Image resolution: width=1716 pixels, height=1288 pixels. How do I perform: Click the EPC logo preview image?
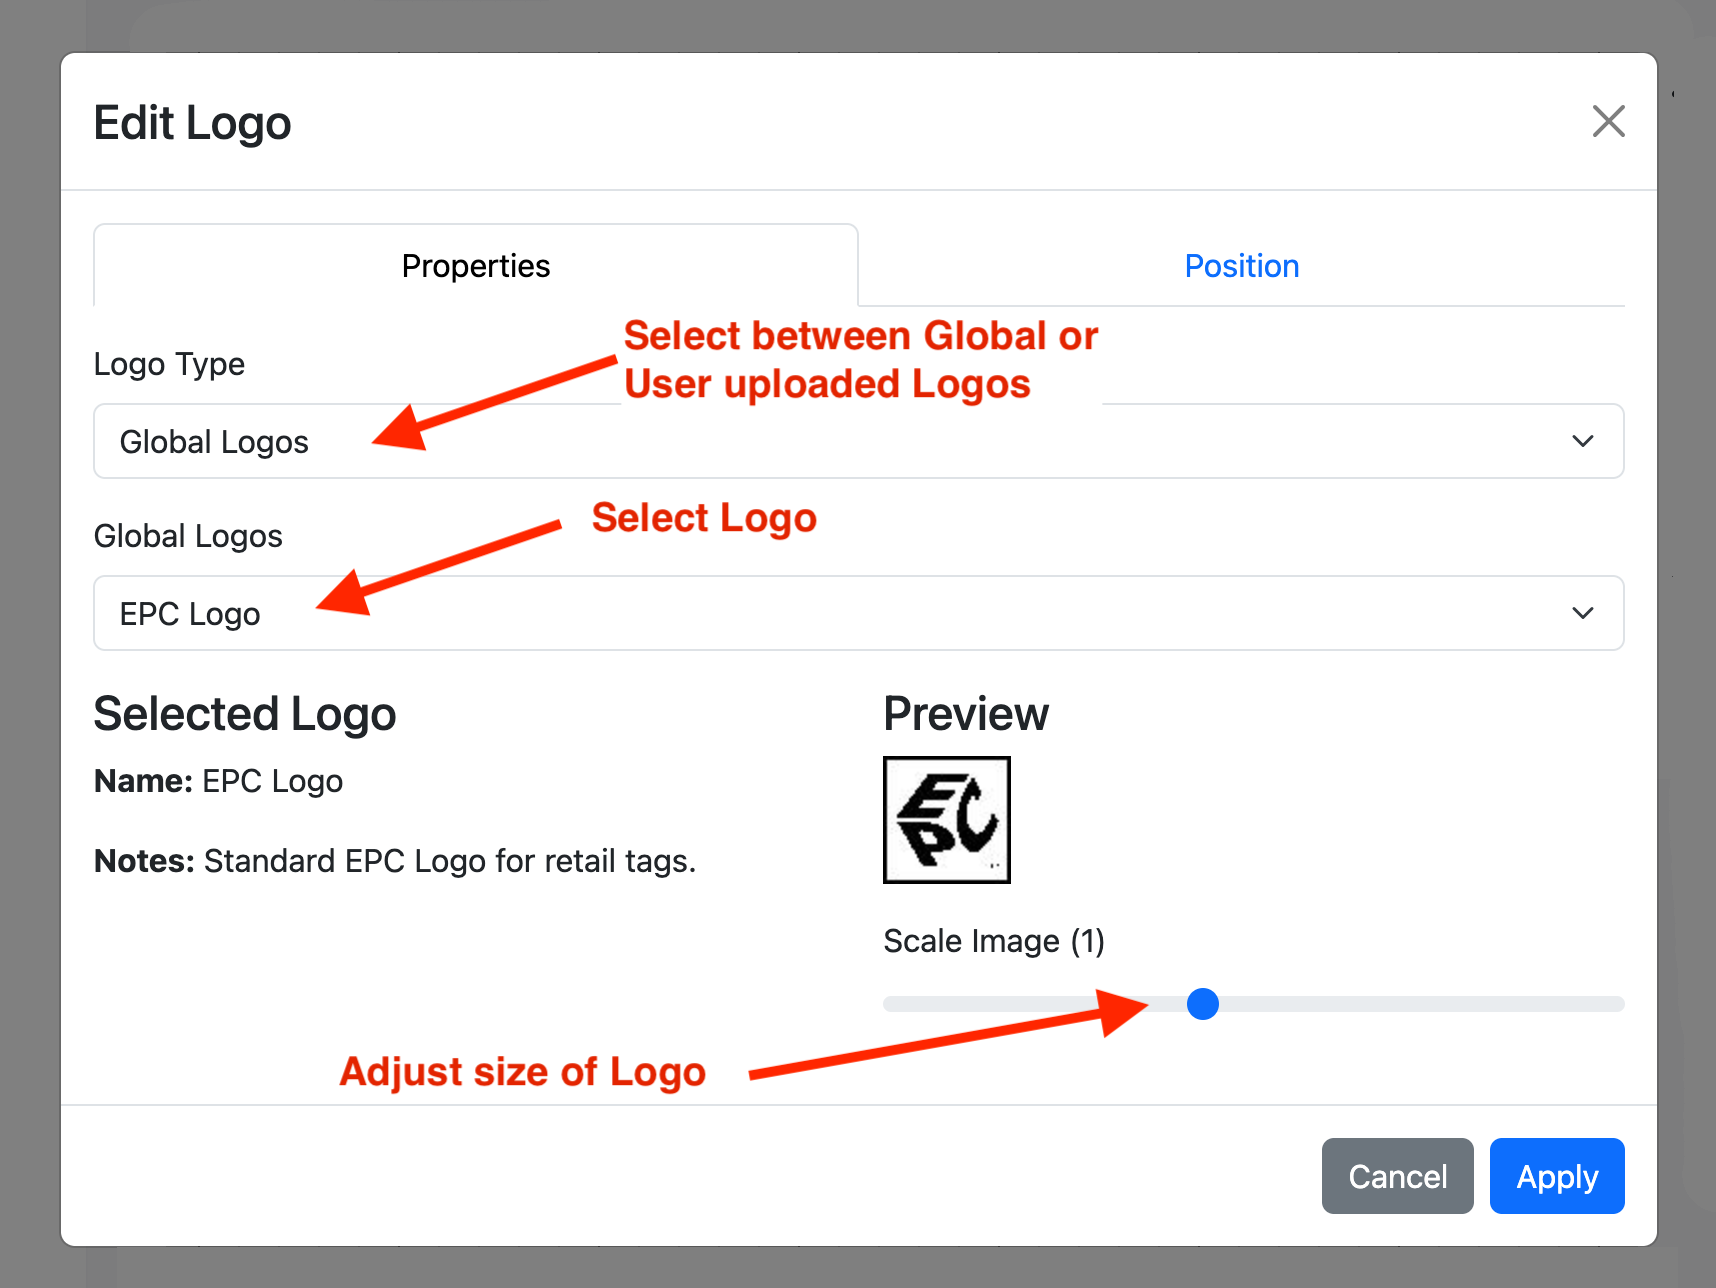coord(946,820)
